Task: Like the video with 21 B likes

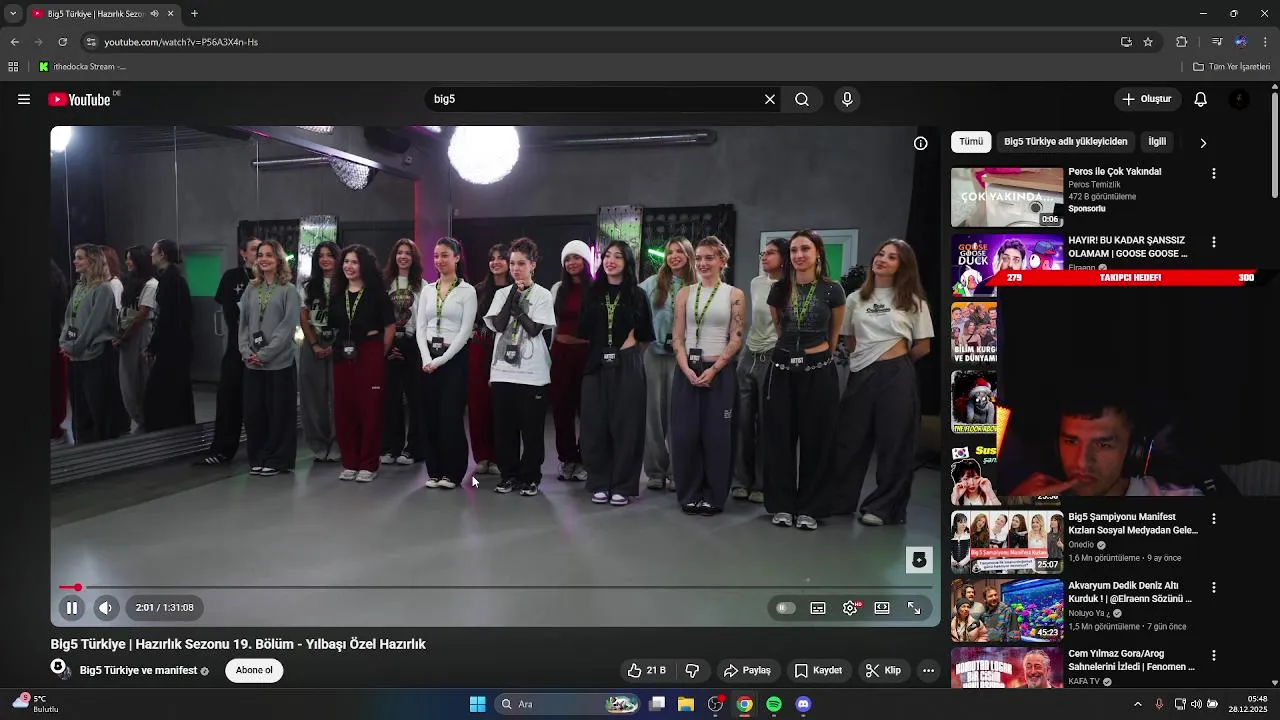Action: click(646, 670)
